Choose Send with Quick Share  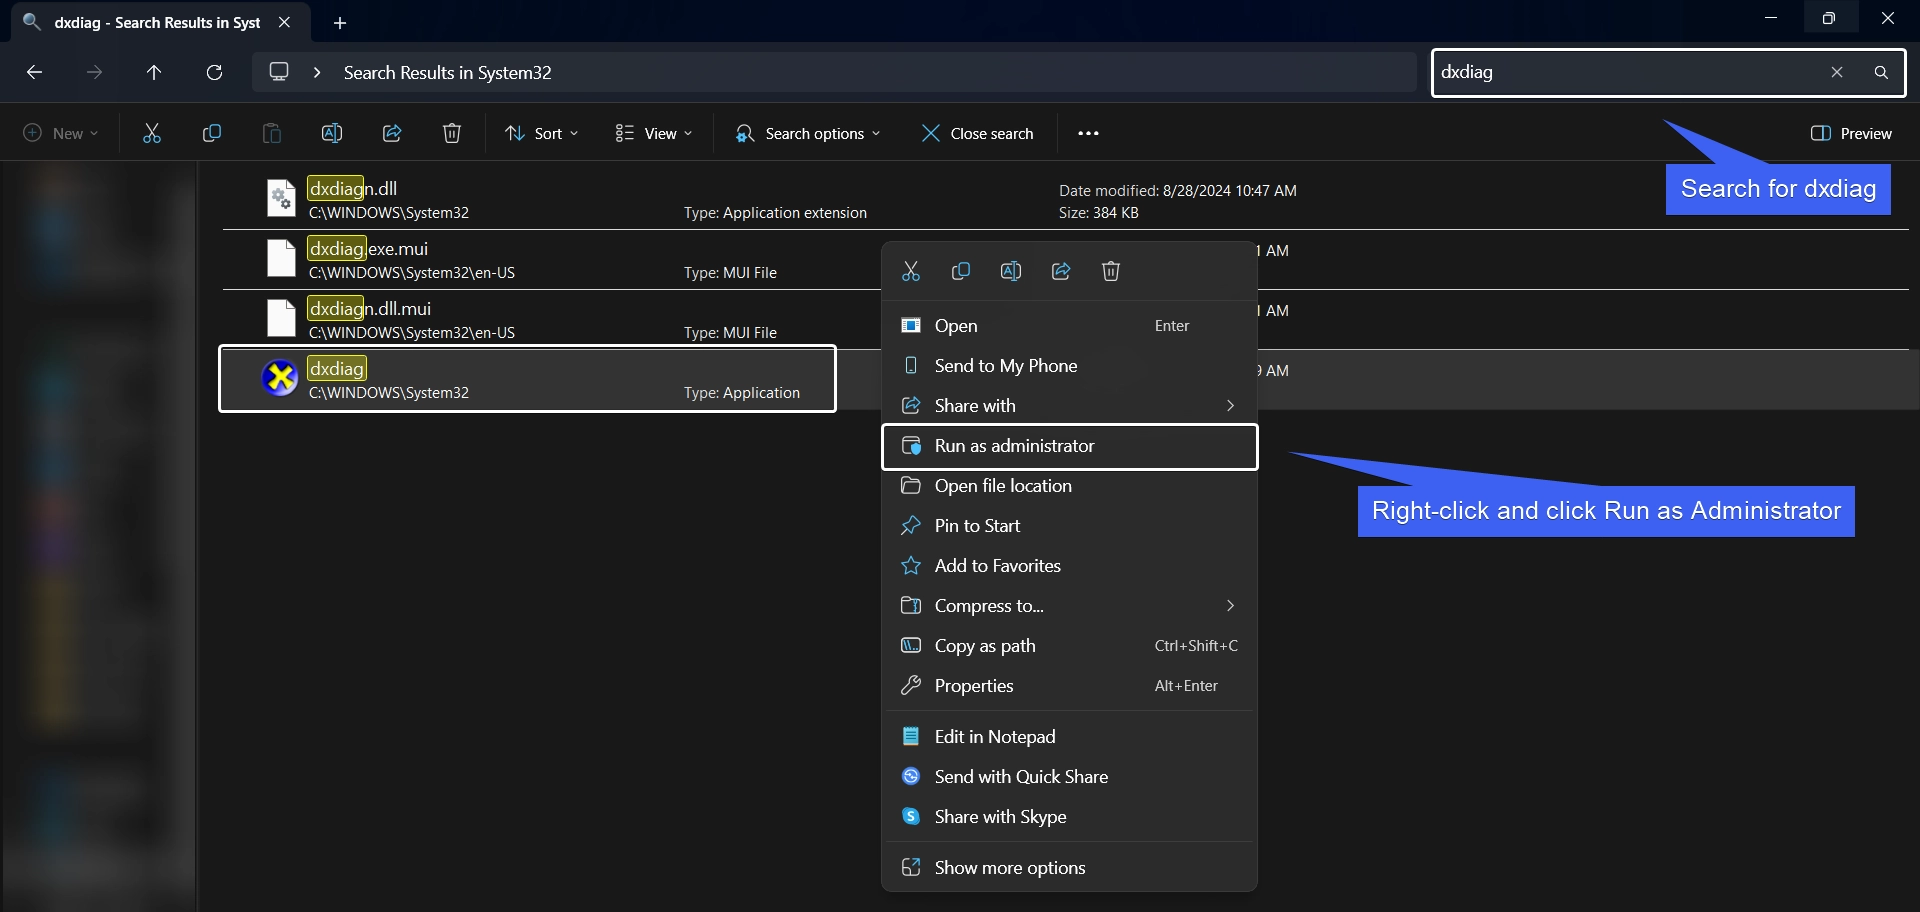point(1069,777)
